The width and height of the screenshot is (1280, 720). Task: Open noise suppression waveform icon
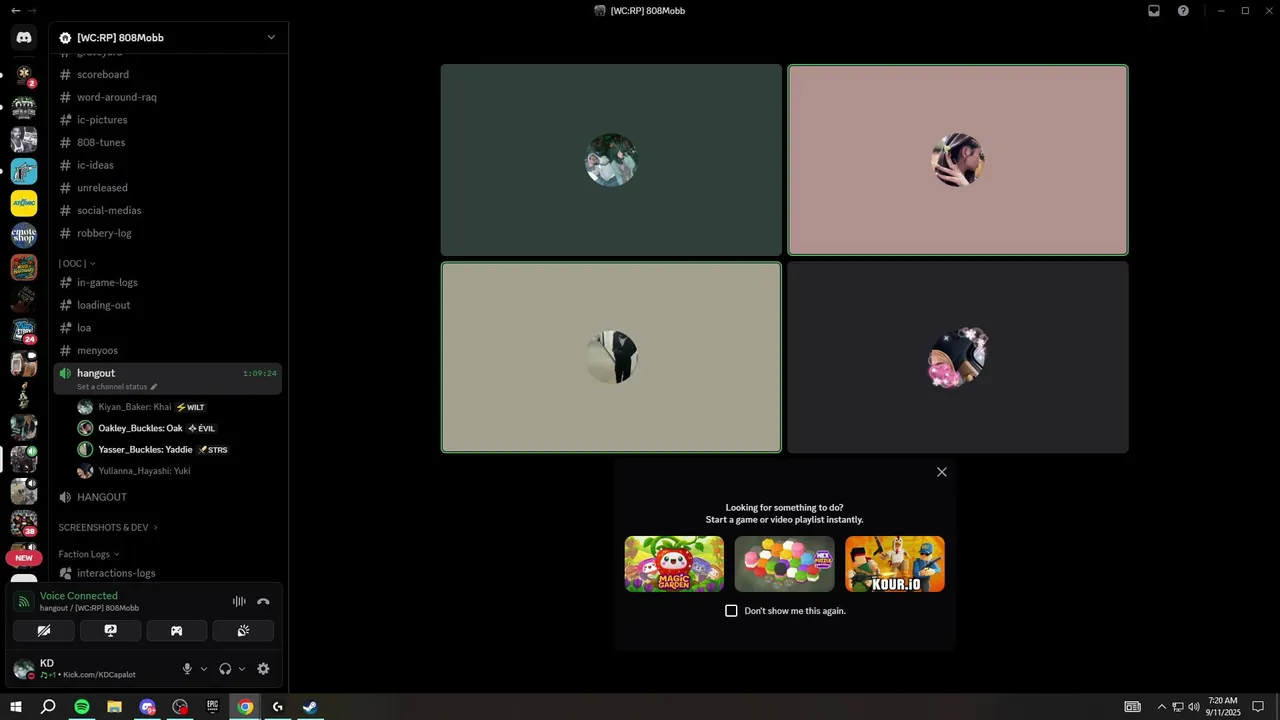pyautogui.click(x=239, y=601)
